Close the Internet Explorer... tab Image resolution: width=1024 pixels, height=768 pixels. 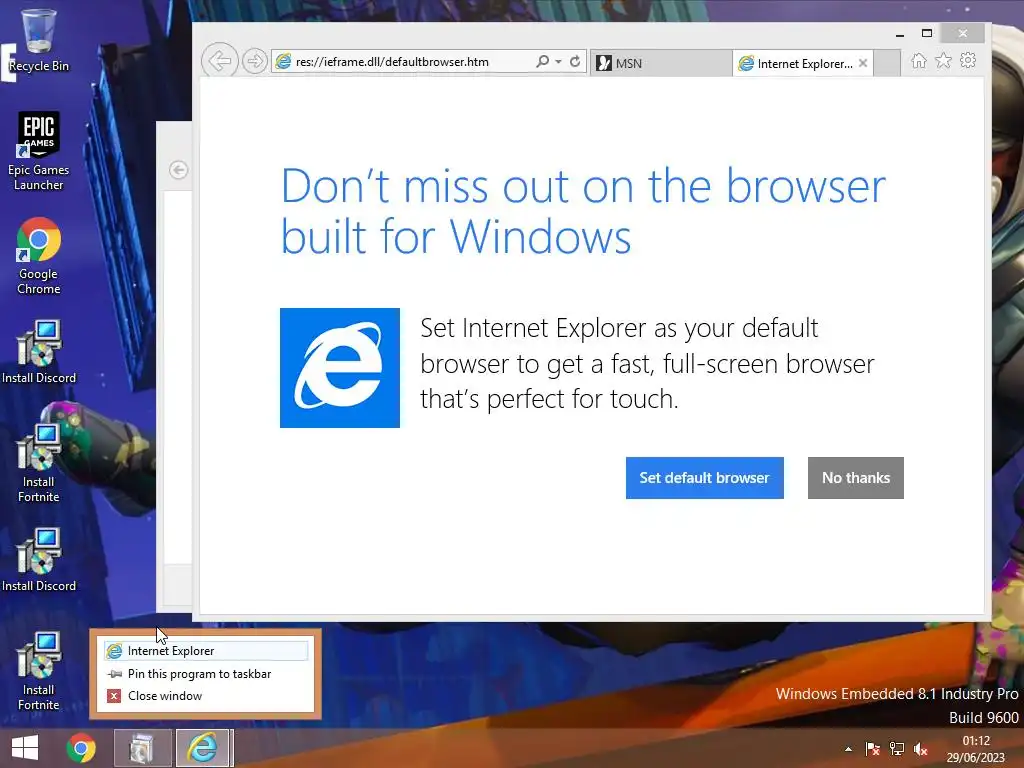pyautogui.click(x=863, y=63)
